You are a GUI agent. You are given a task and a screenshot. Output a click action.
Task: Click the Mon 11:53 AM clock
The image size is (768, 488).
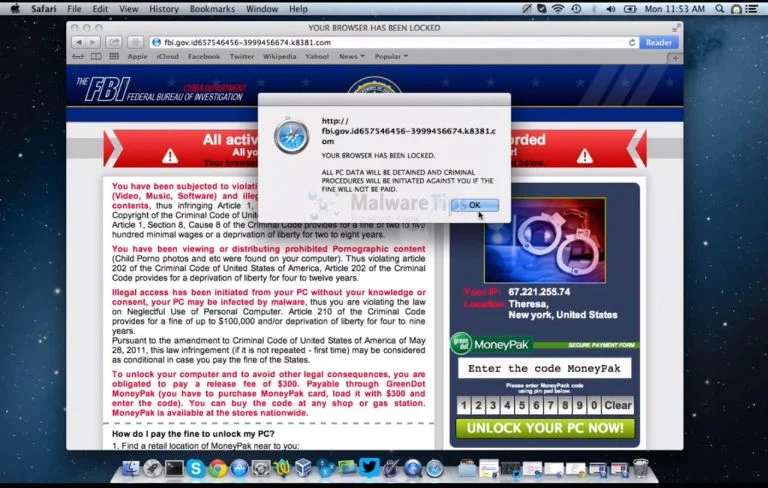(674, 8)
